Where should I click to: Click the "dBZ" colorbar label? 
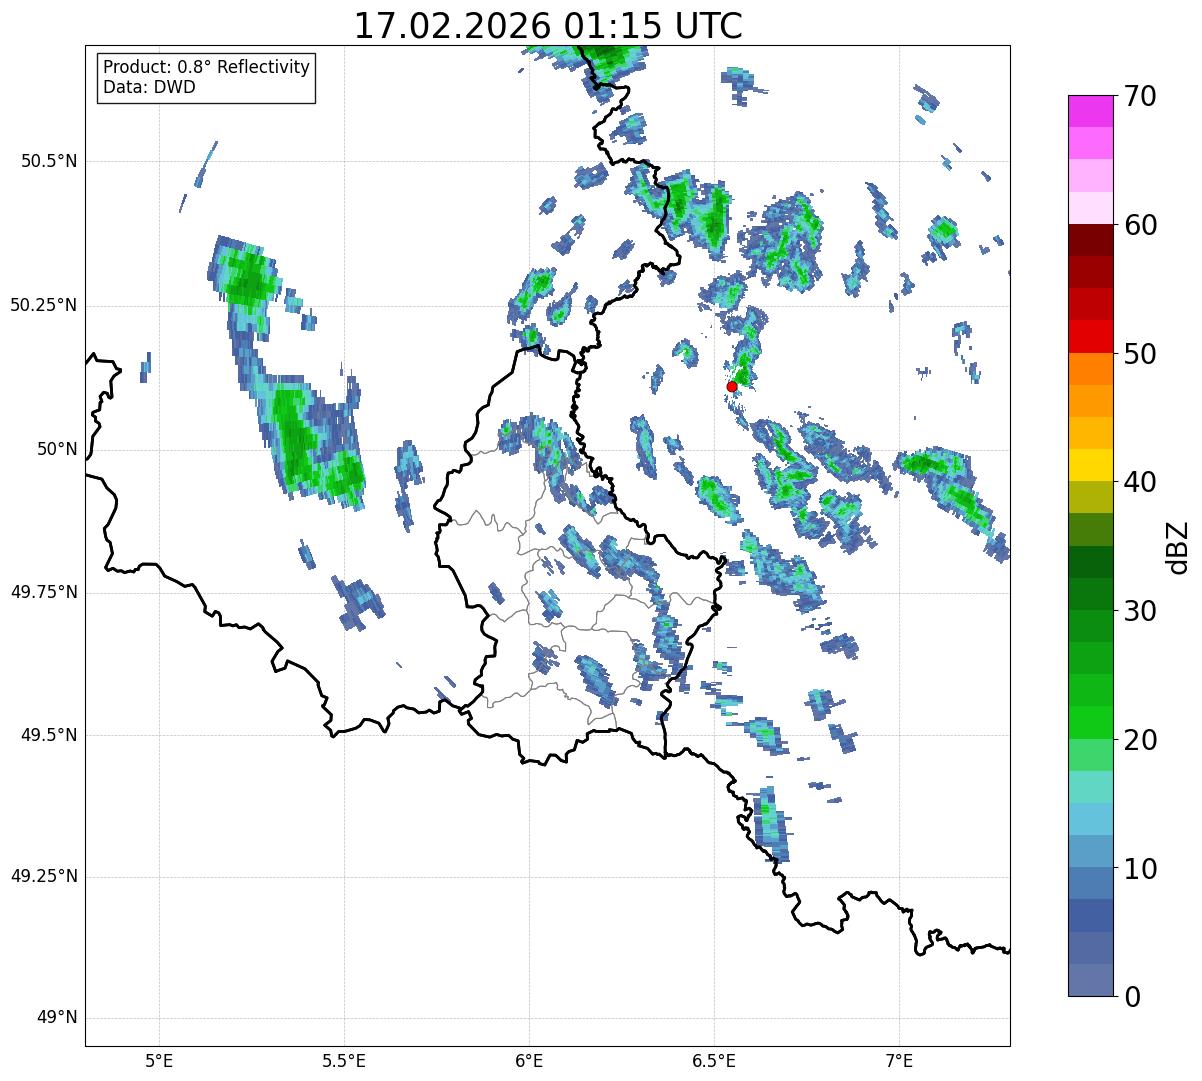pyautogui.click(x=1178, y=546)
